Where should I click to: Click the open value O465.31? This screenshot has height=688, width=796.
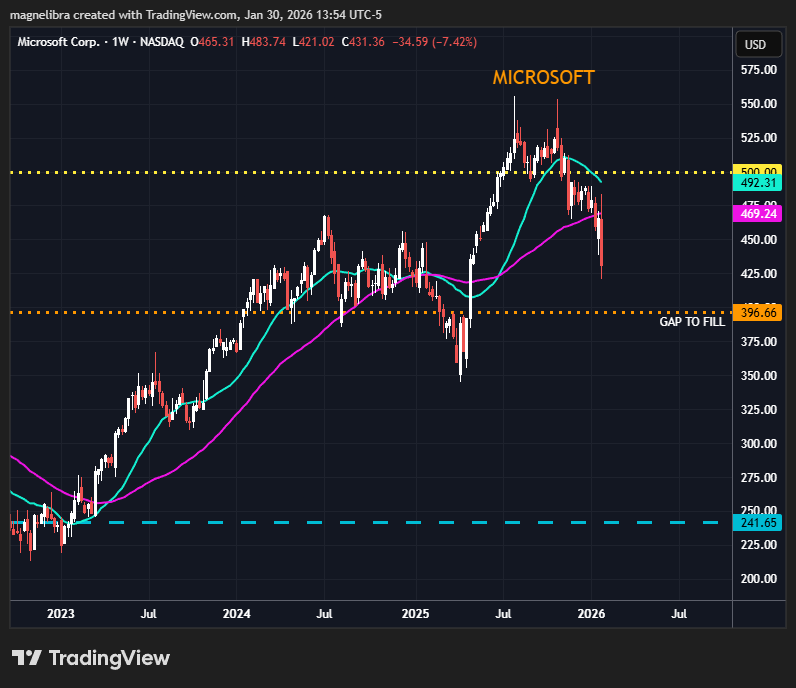(x=212, y=42)
